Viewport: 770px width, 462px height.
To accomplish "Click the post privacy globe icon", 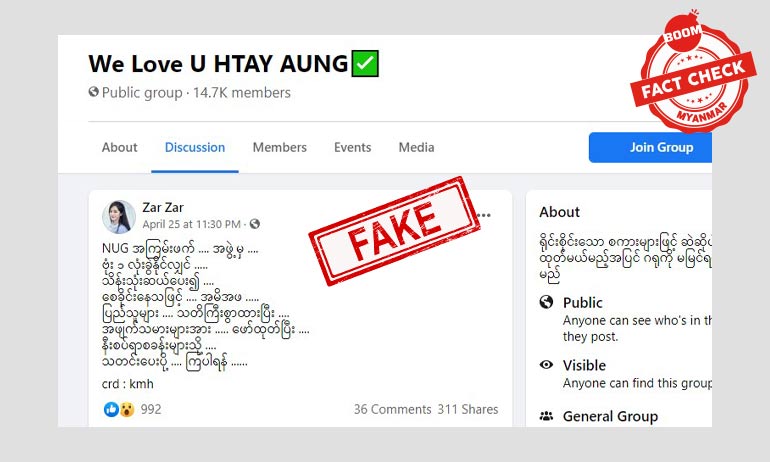I will coord(254,224).
